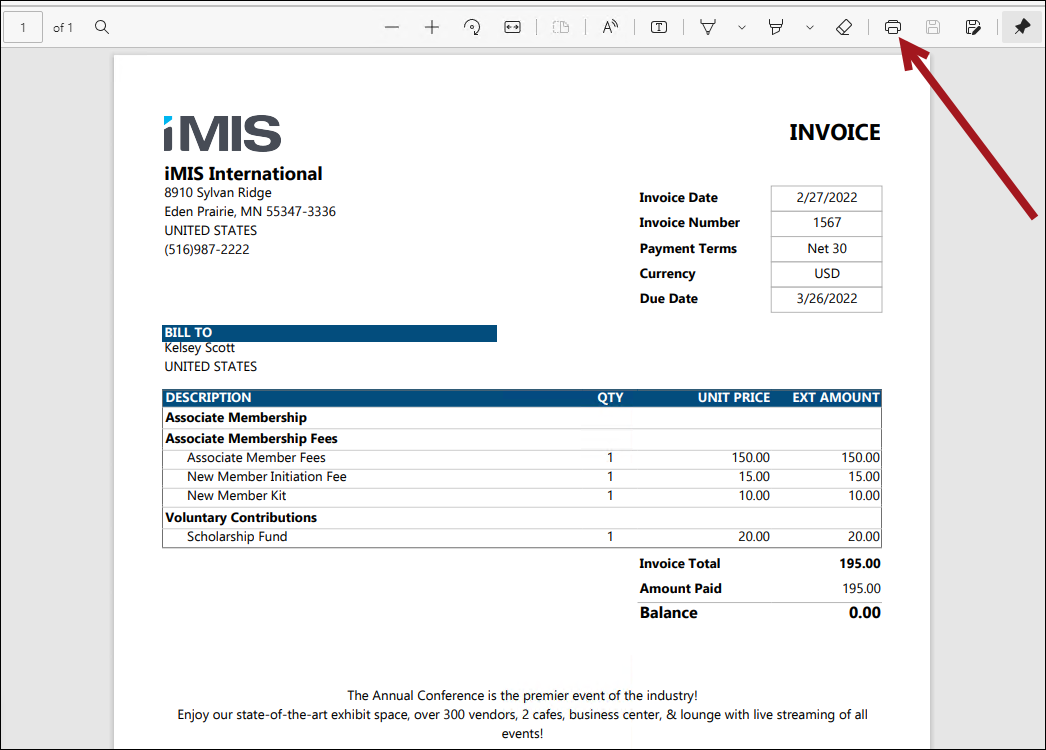Screen dimensions: 1046x750
Task: Click the INVOICE heading
Action: [835, 132]
